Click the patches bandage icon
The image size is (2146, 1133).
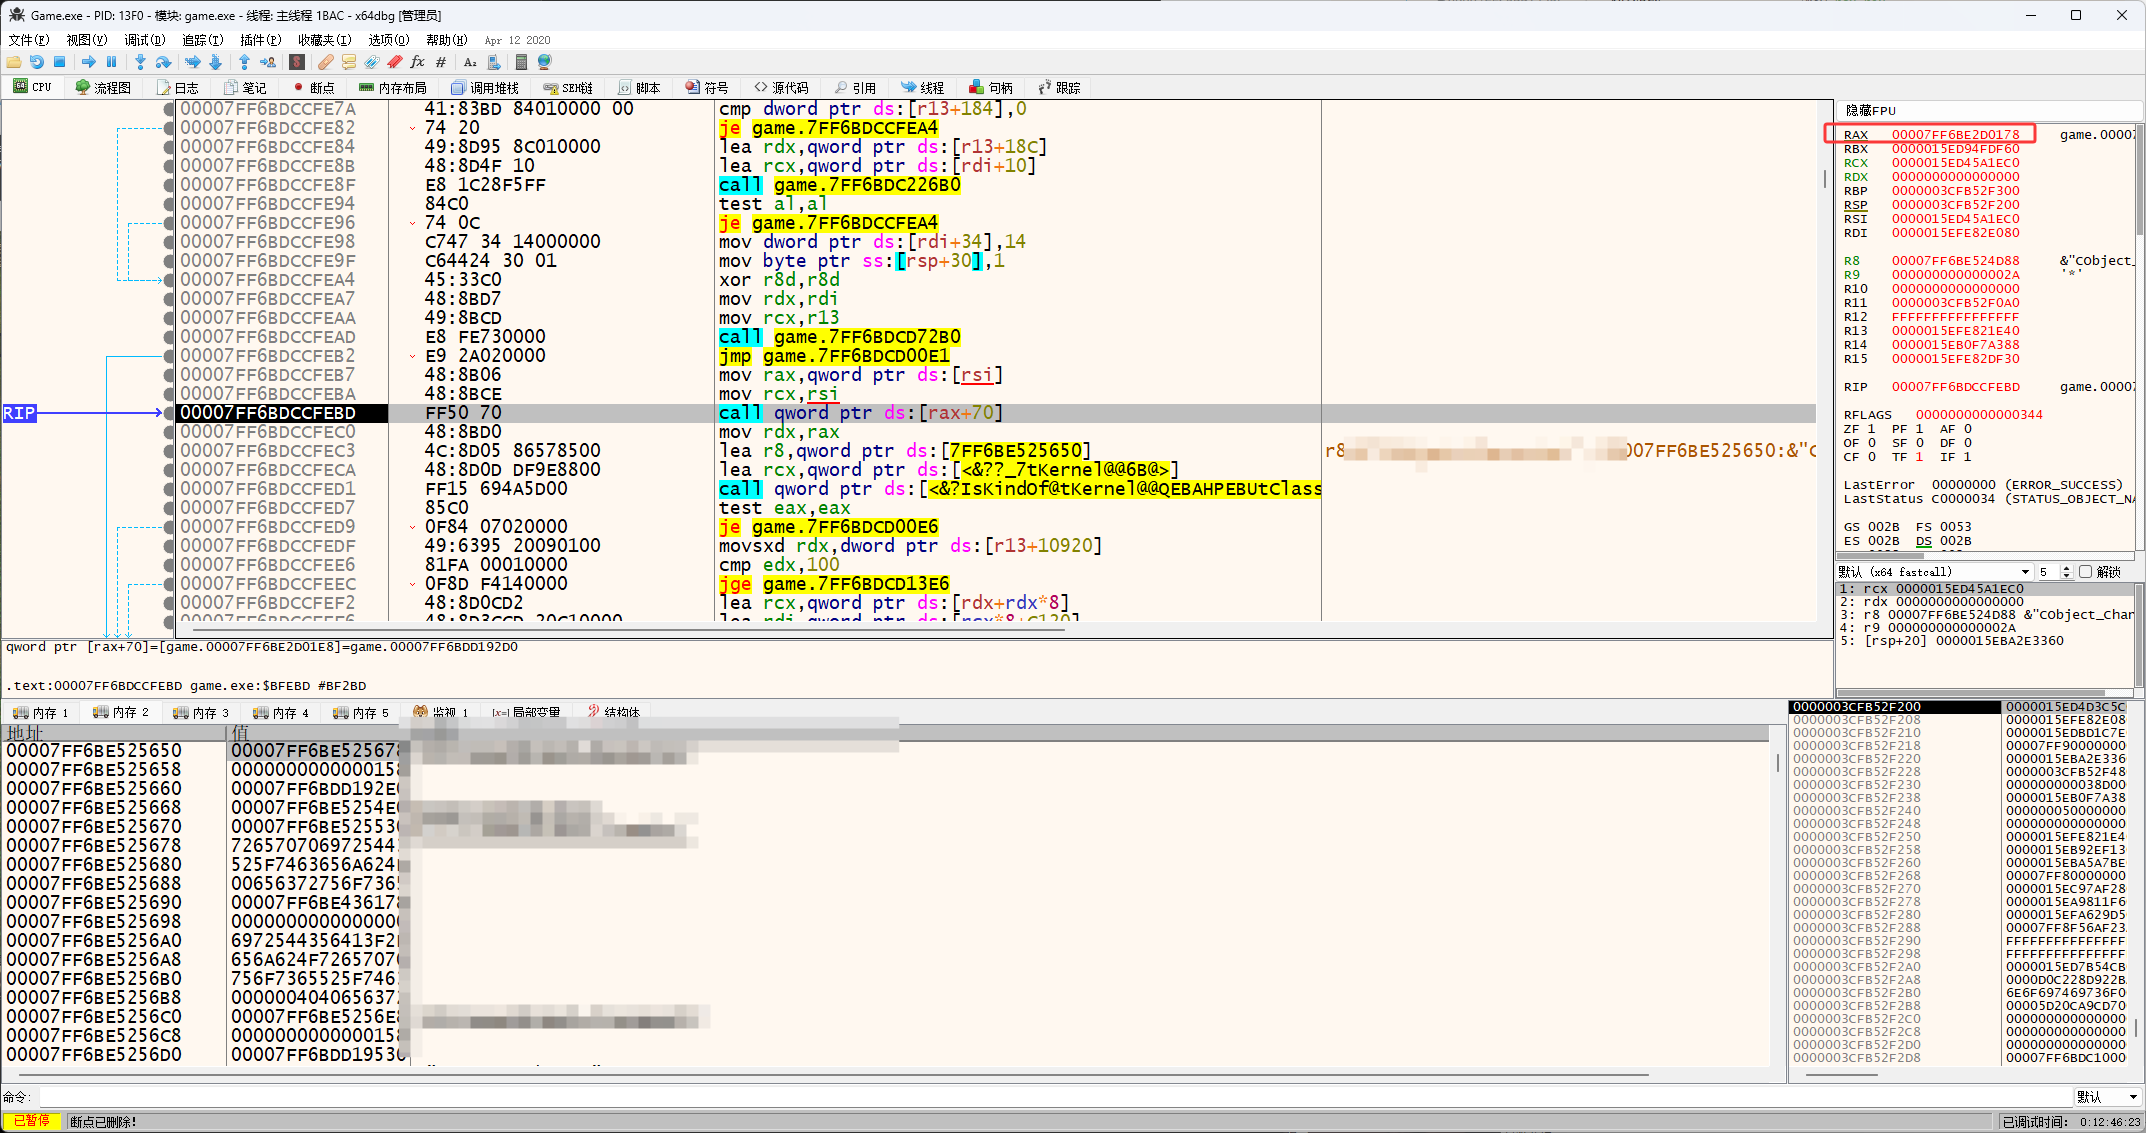[x=326, y=62]
